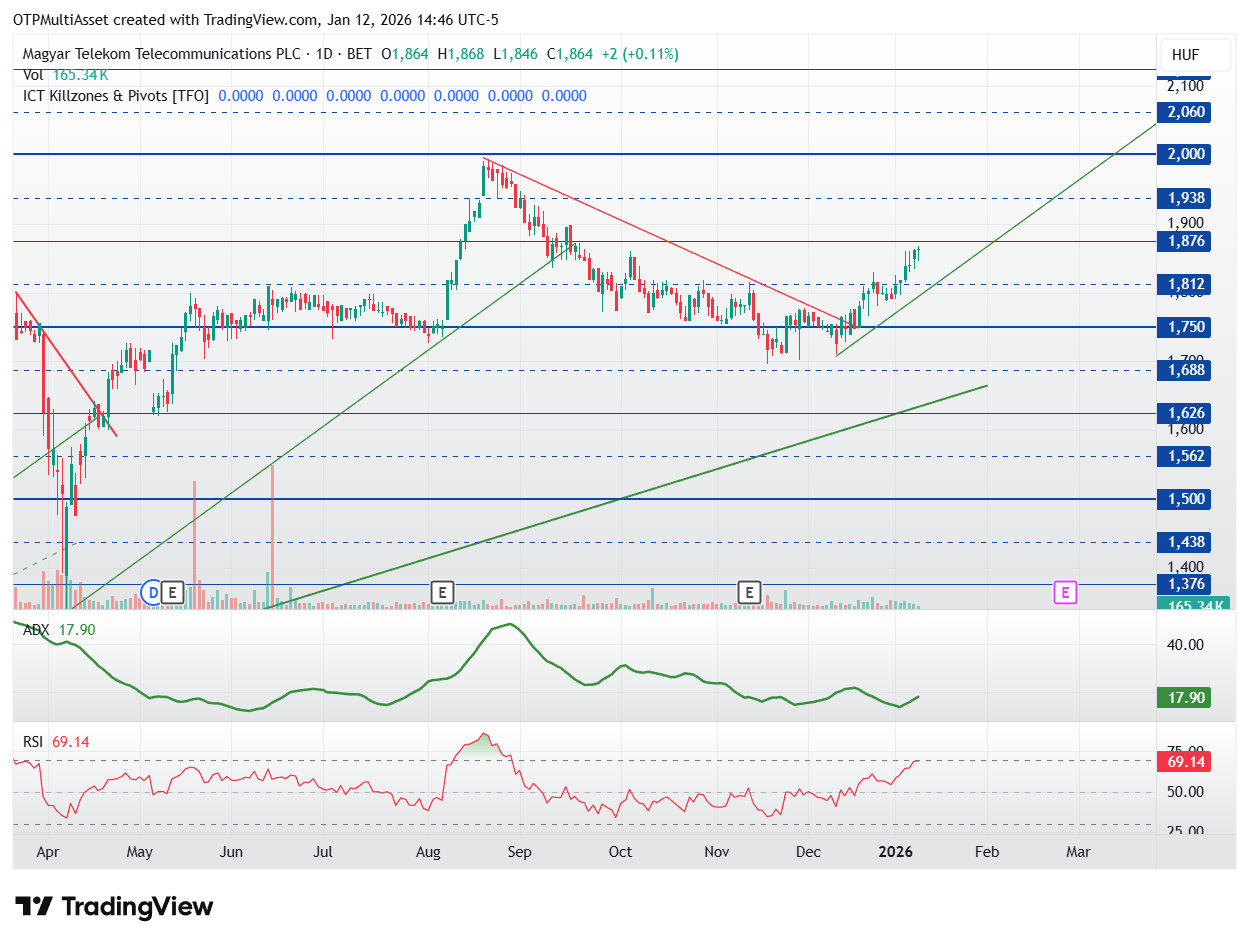Click the earnings E marker near May
This screenshot has width=1249, height=944.
pos(172,592)
